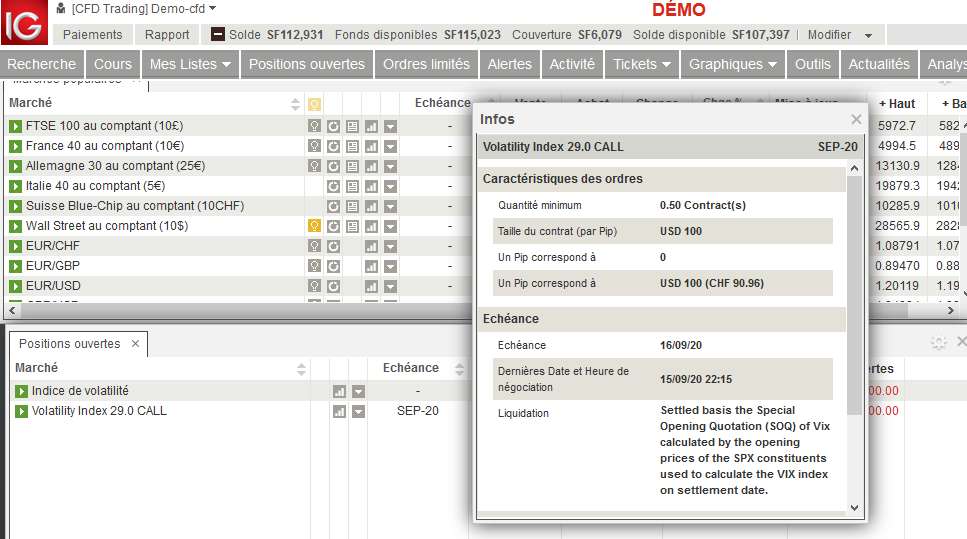Open chart icon for Indice de volatilité position
967x539 pixels.
point(339,392)
